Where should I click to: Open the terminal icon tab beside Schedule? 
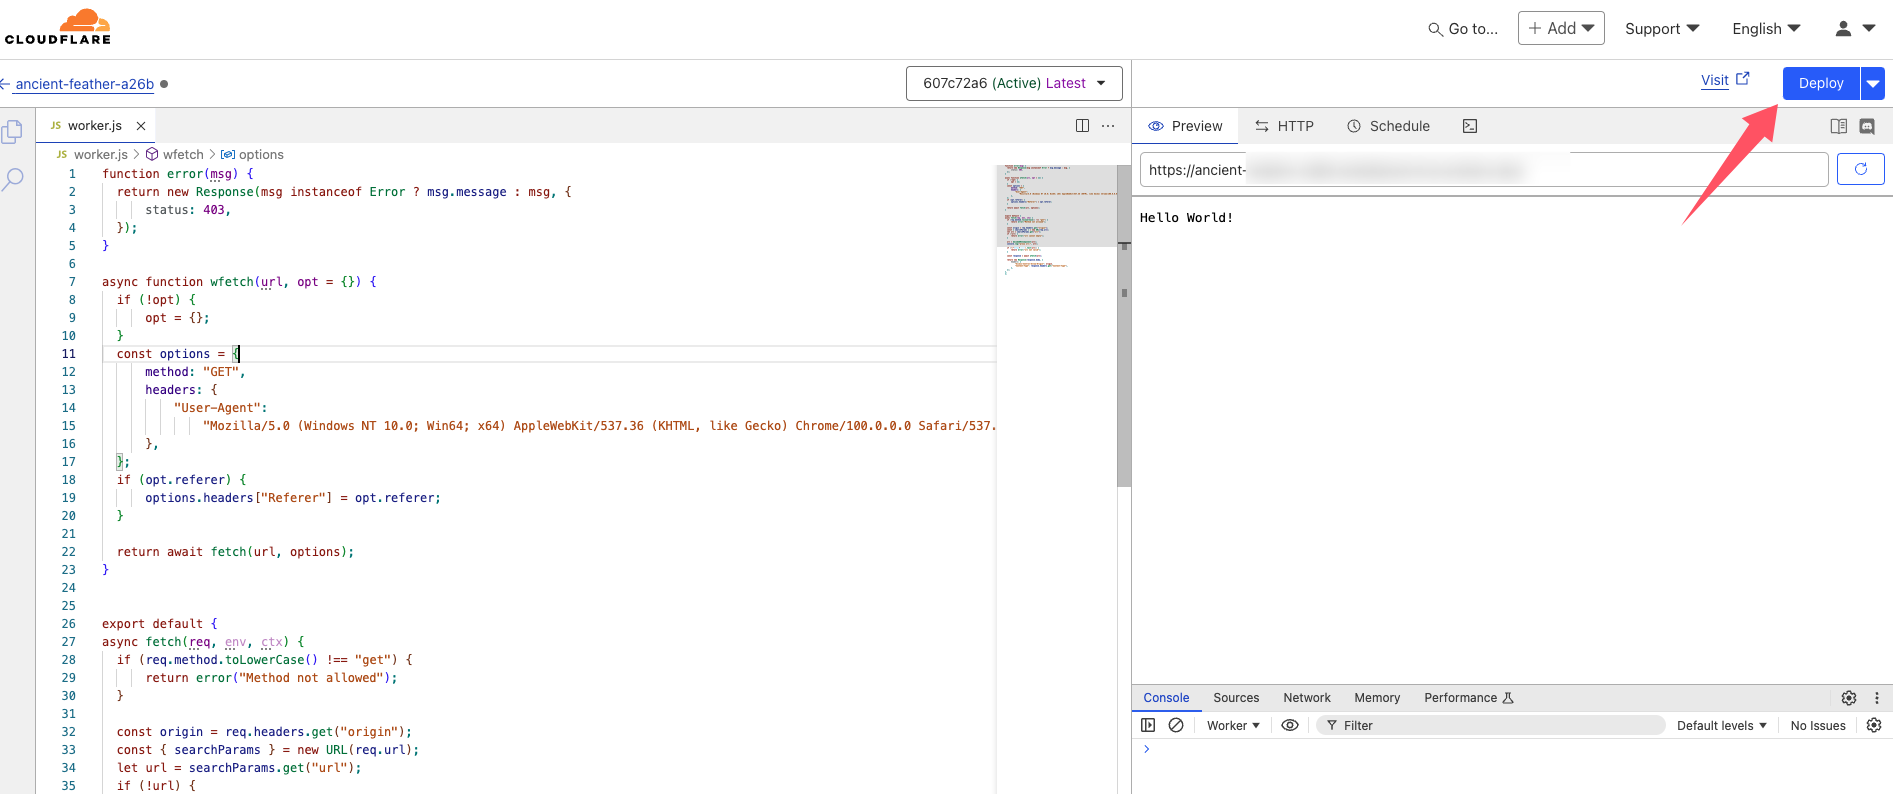pyautogui.click(x=1469, y=126)
